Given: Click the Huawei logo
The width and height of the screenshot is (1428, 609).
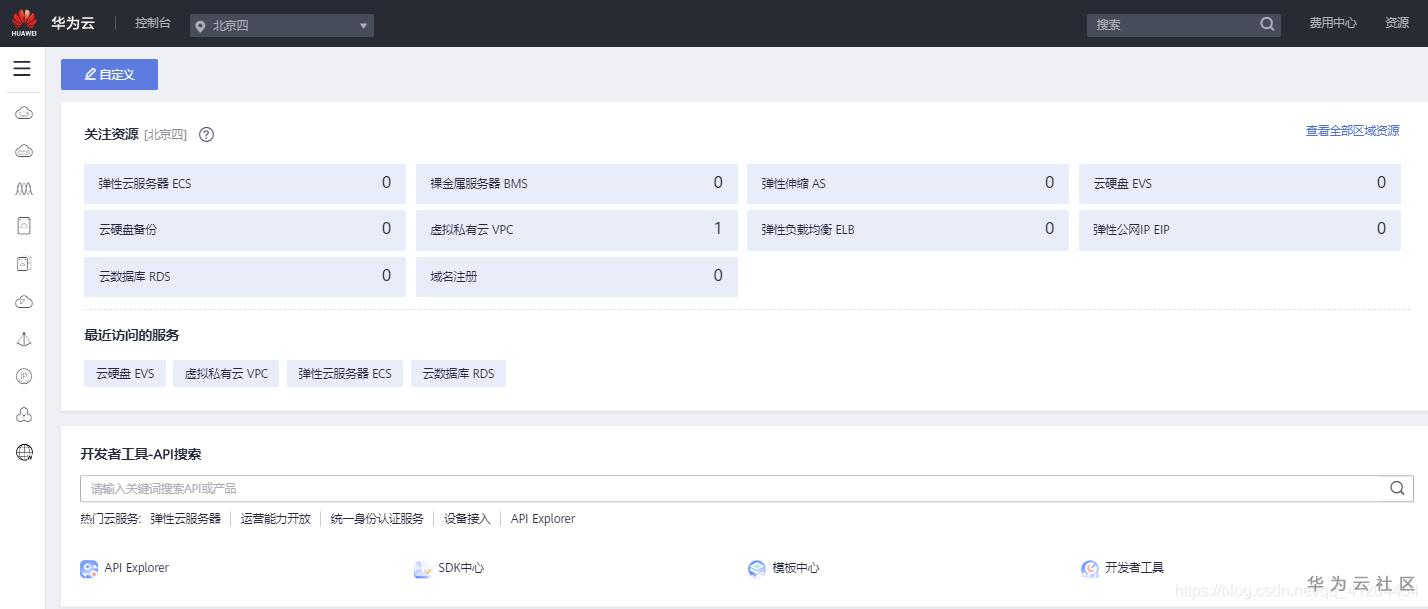Looking at the screenshot, I should (24, 22).
